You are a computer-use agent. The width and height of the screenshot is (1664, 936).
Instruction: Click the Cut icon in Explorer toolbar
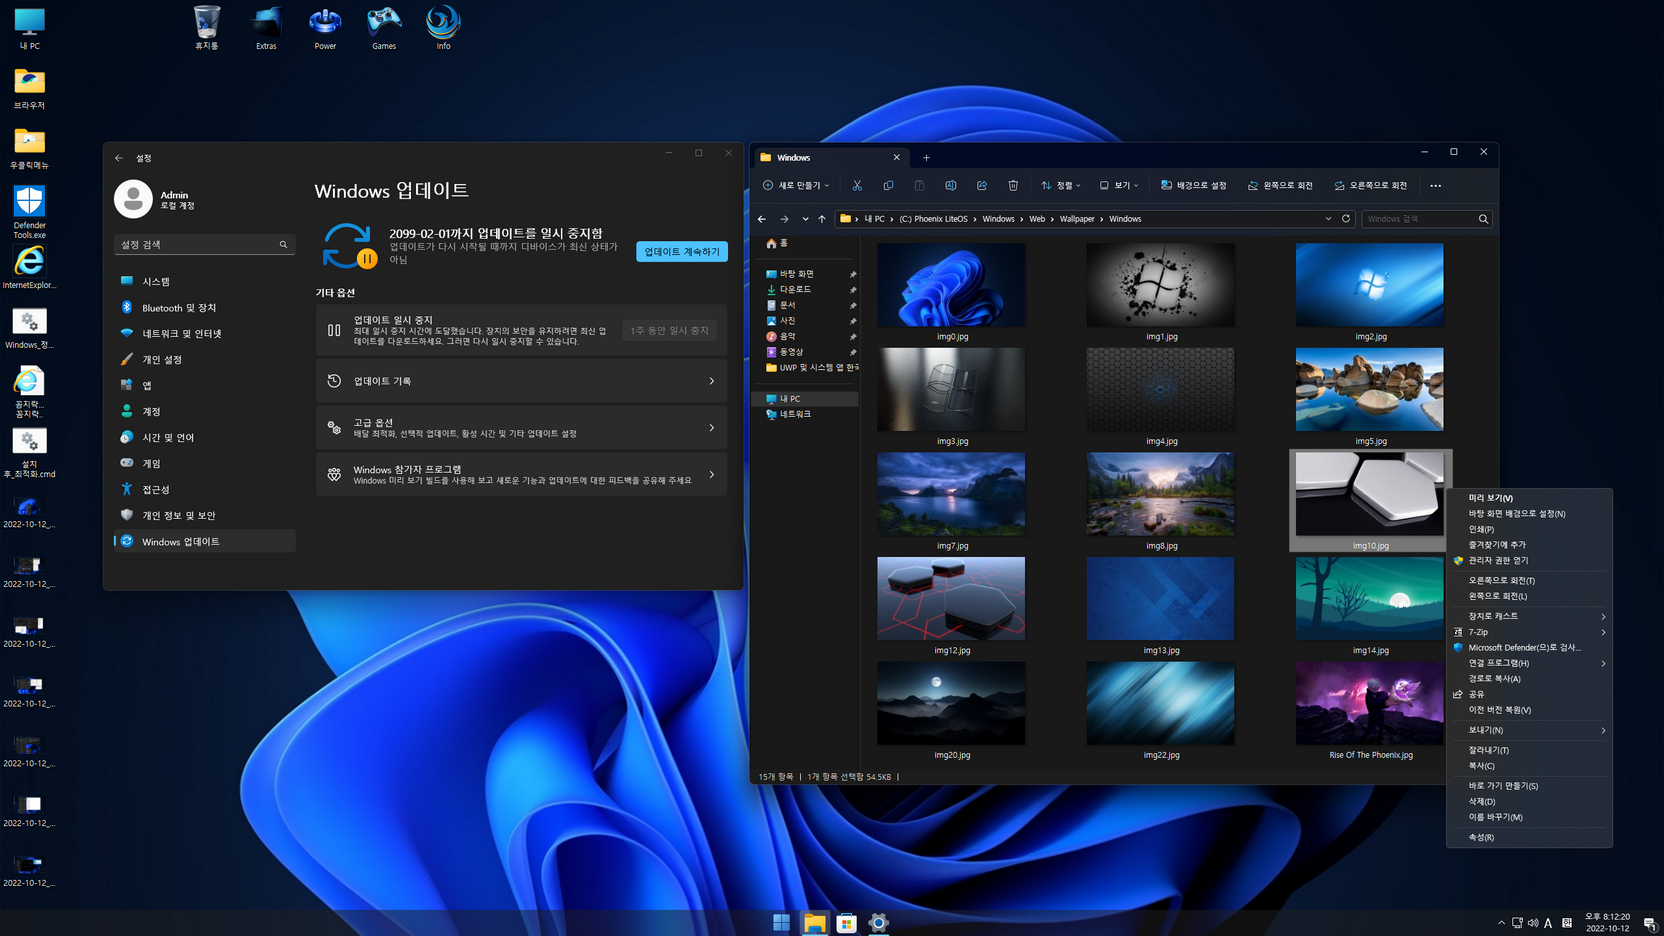click(857, 185)
